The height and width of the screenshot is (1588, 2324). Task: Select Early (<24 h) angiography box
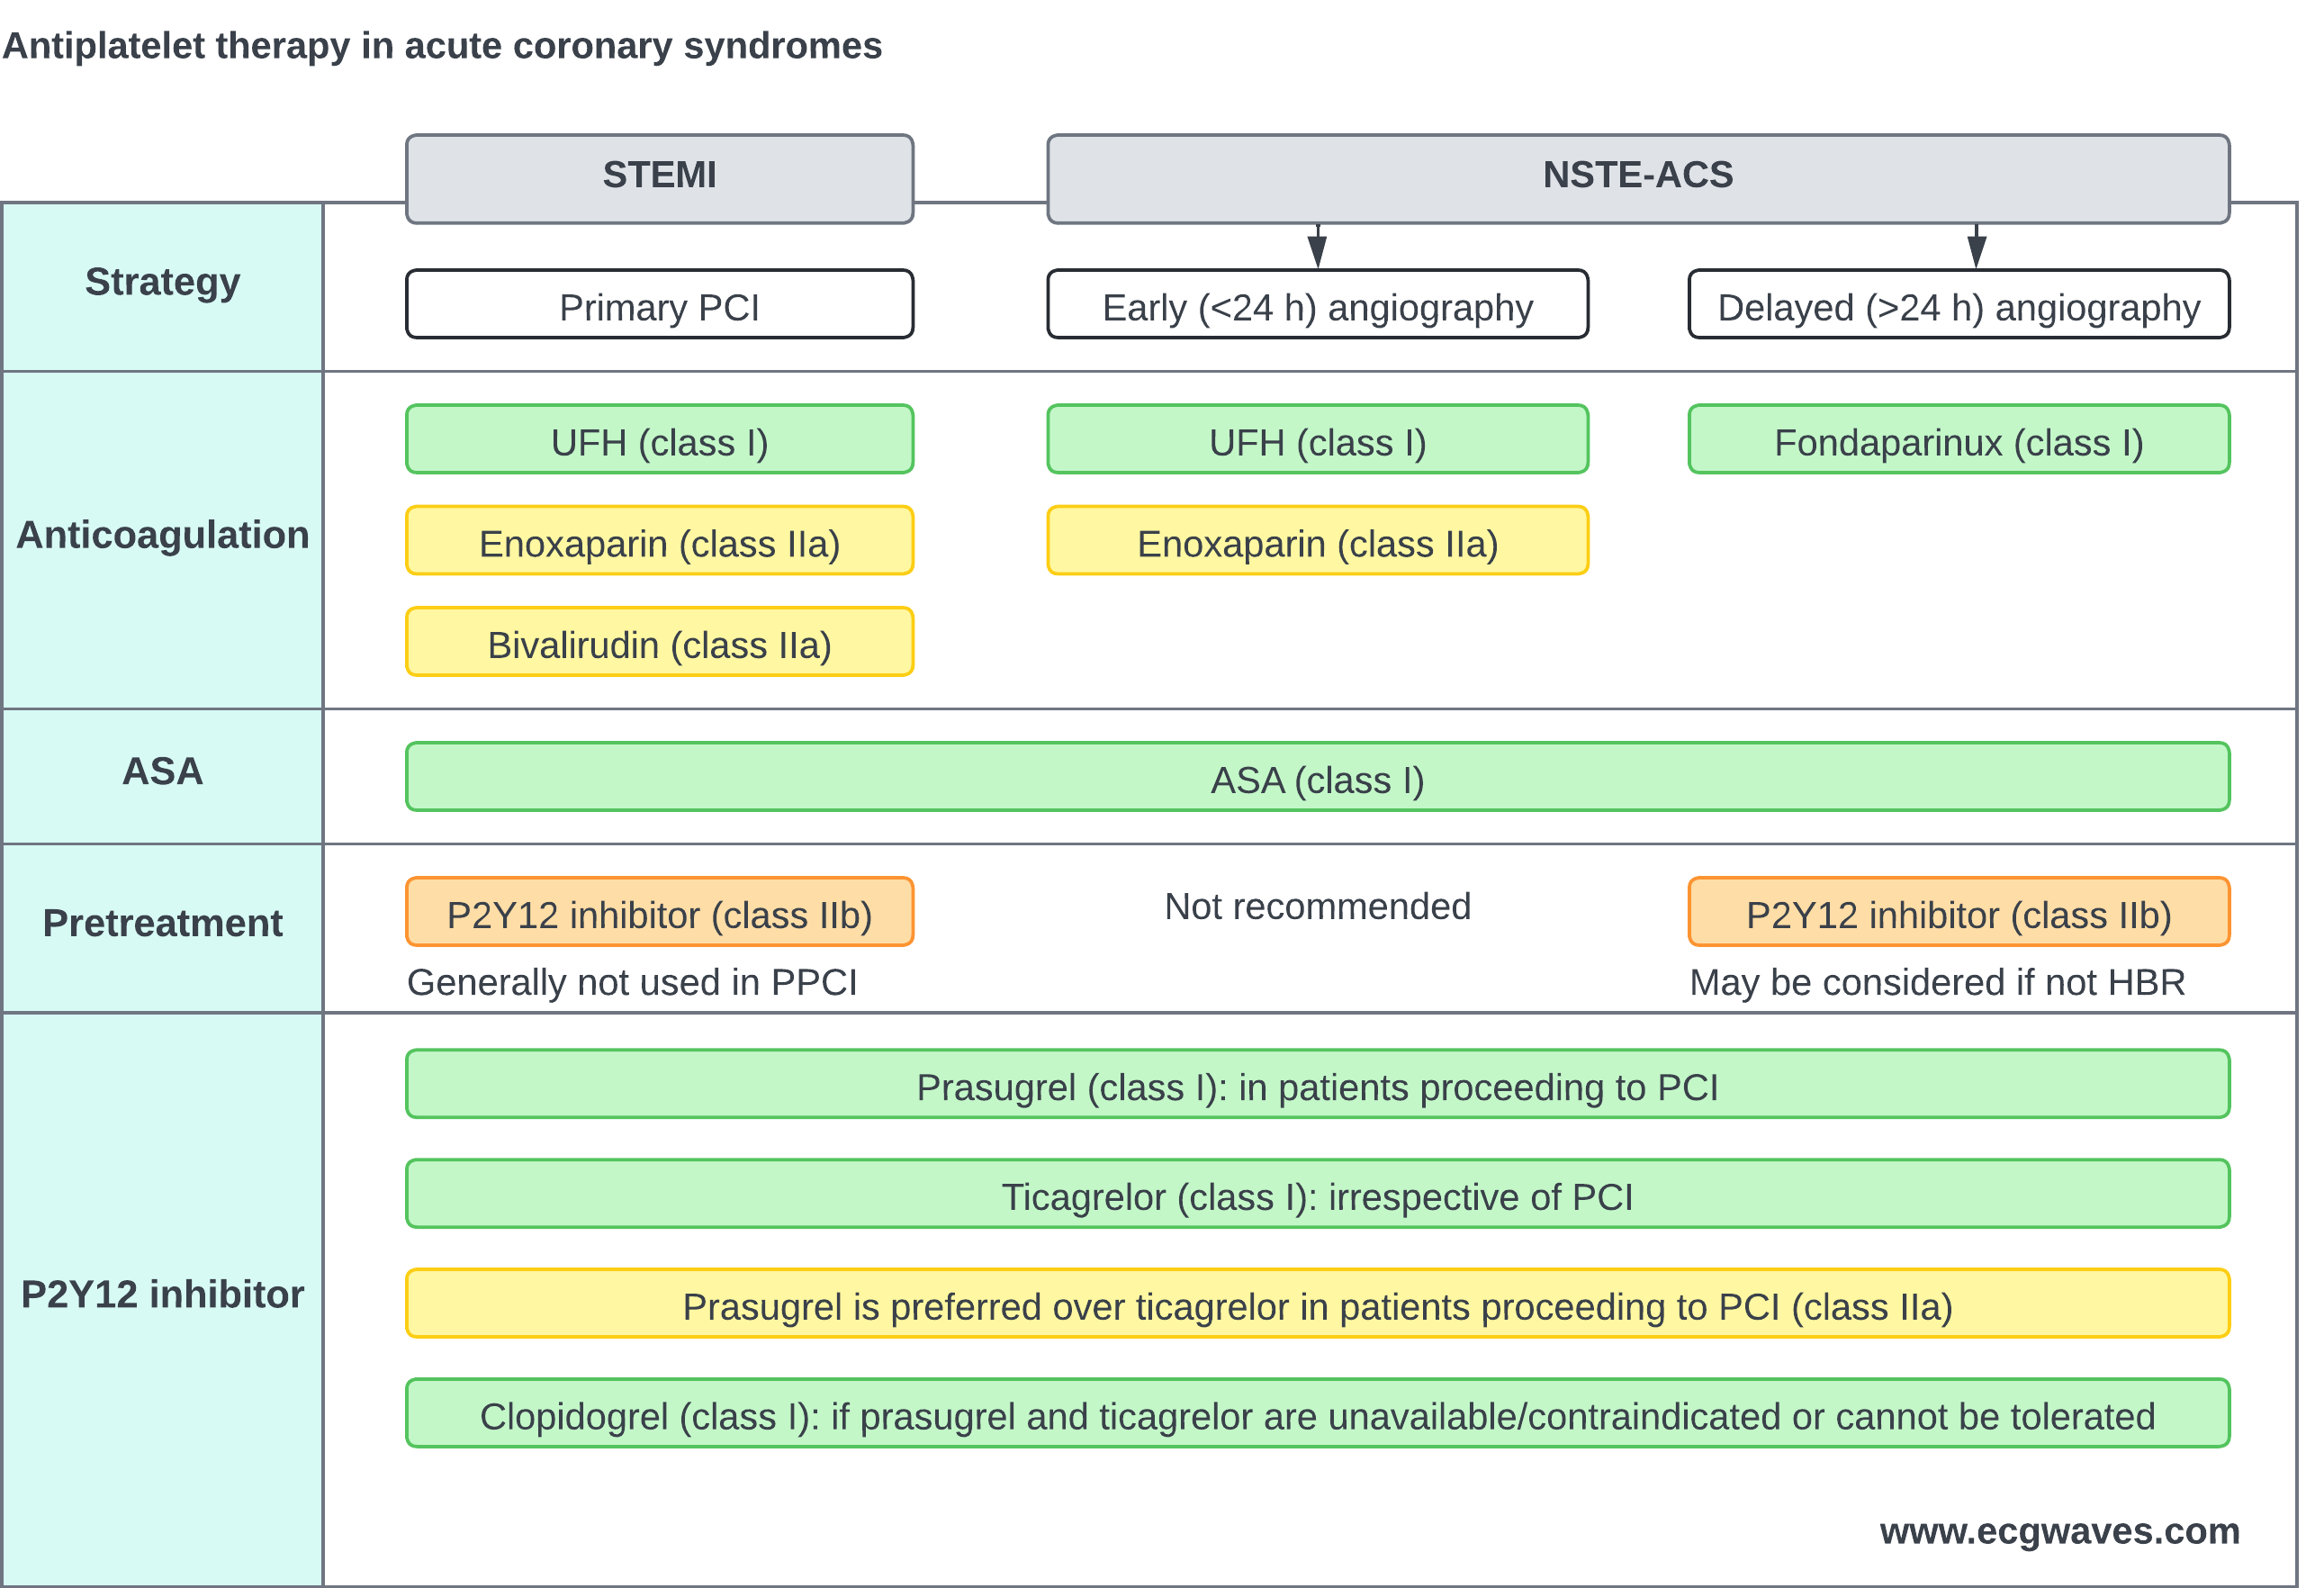(1317, 304)
